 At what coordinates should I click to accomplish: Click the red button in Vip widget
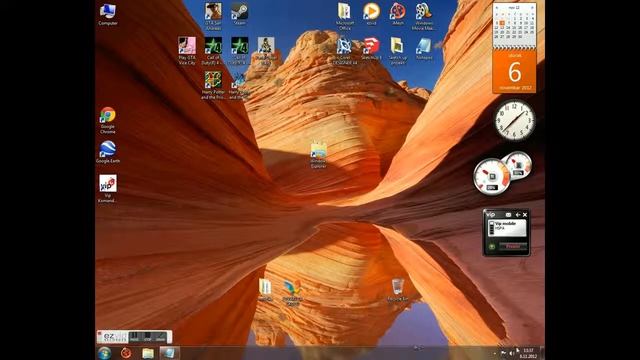coord(513,247)
